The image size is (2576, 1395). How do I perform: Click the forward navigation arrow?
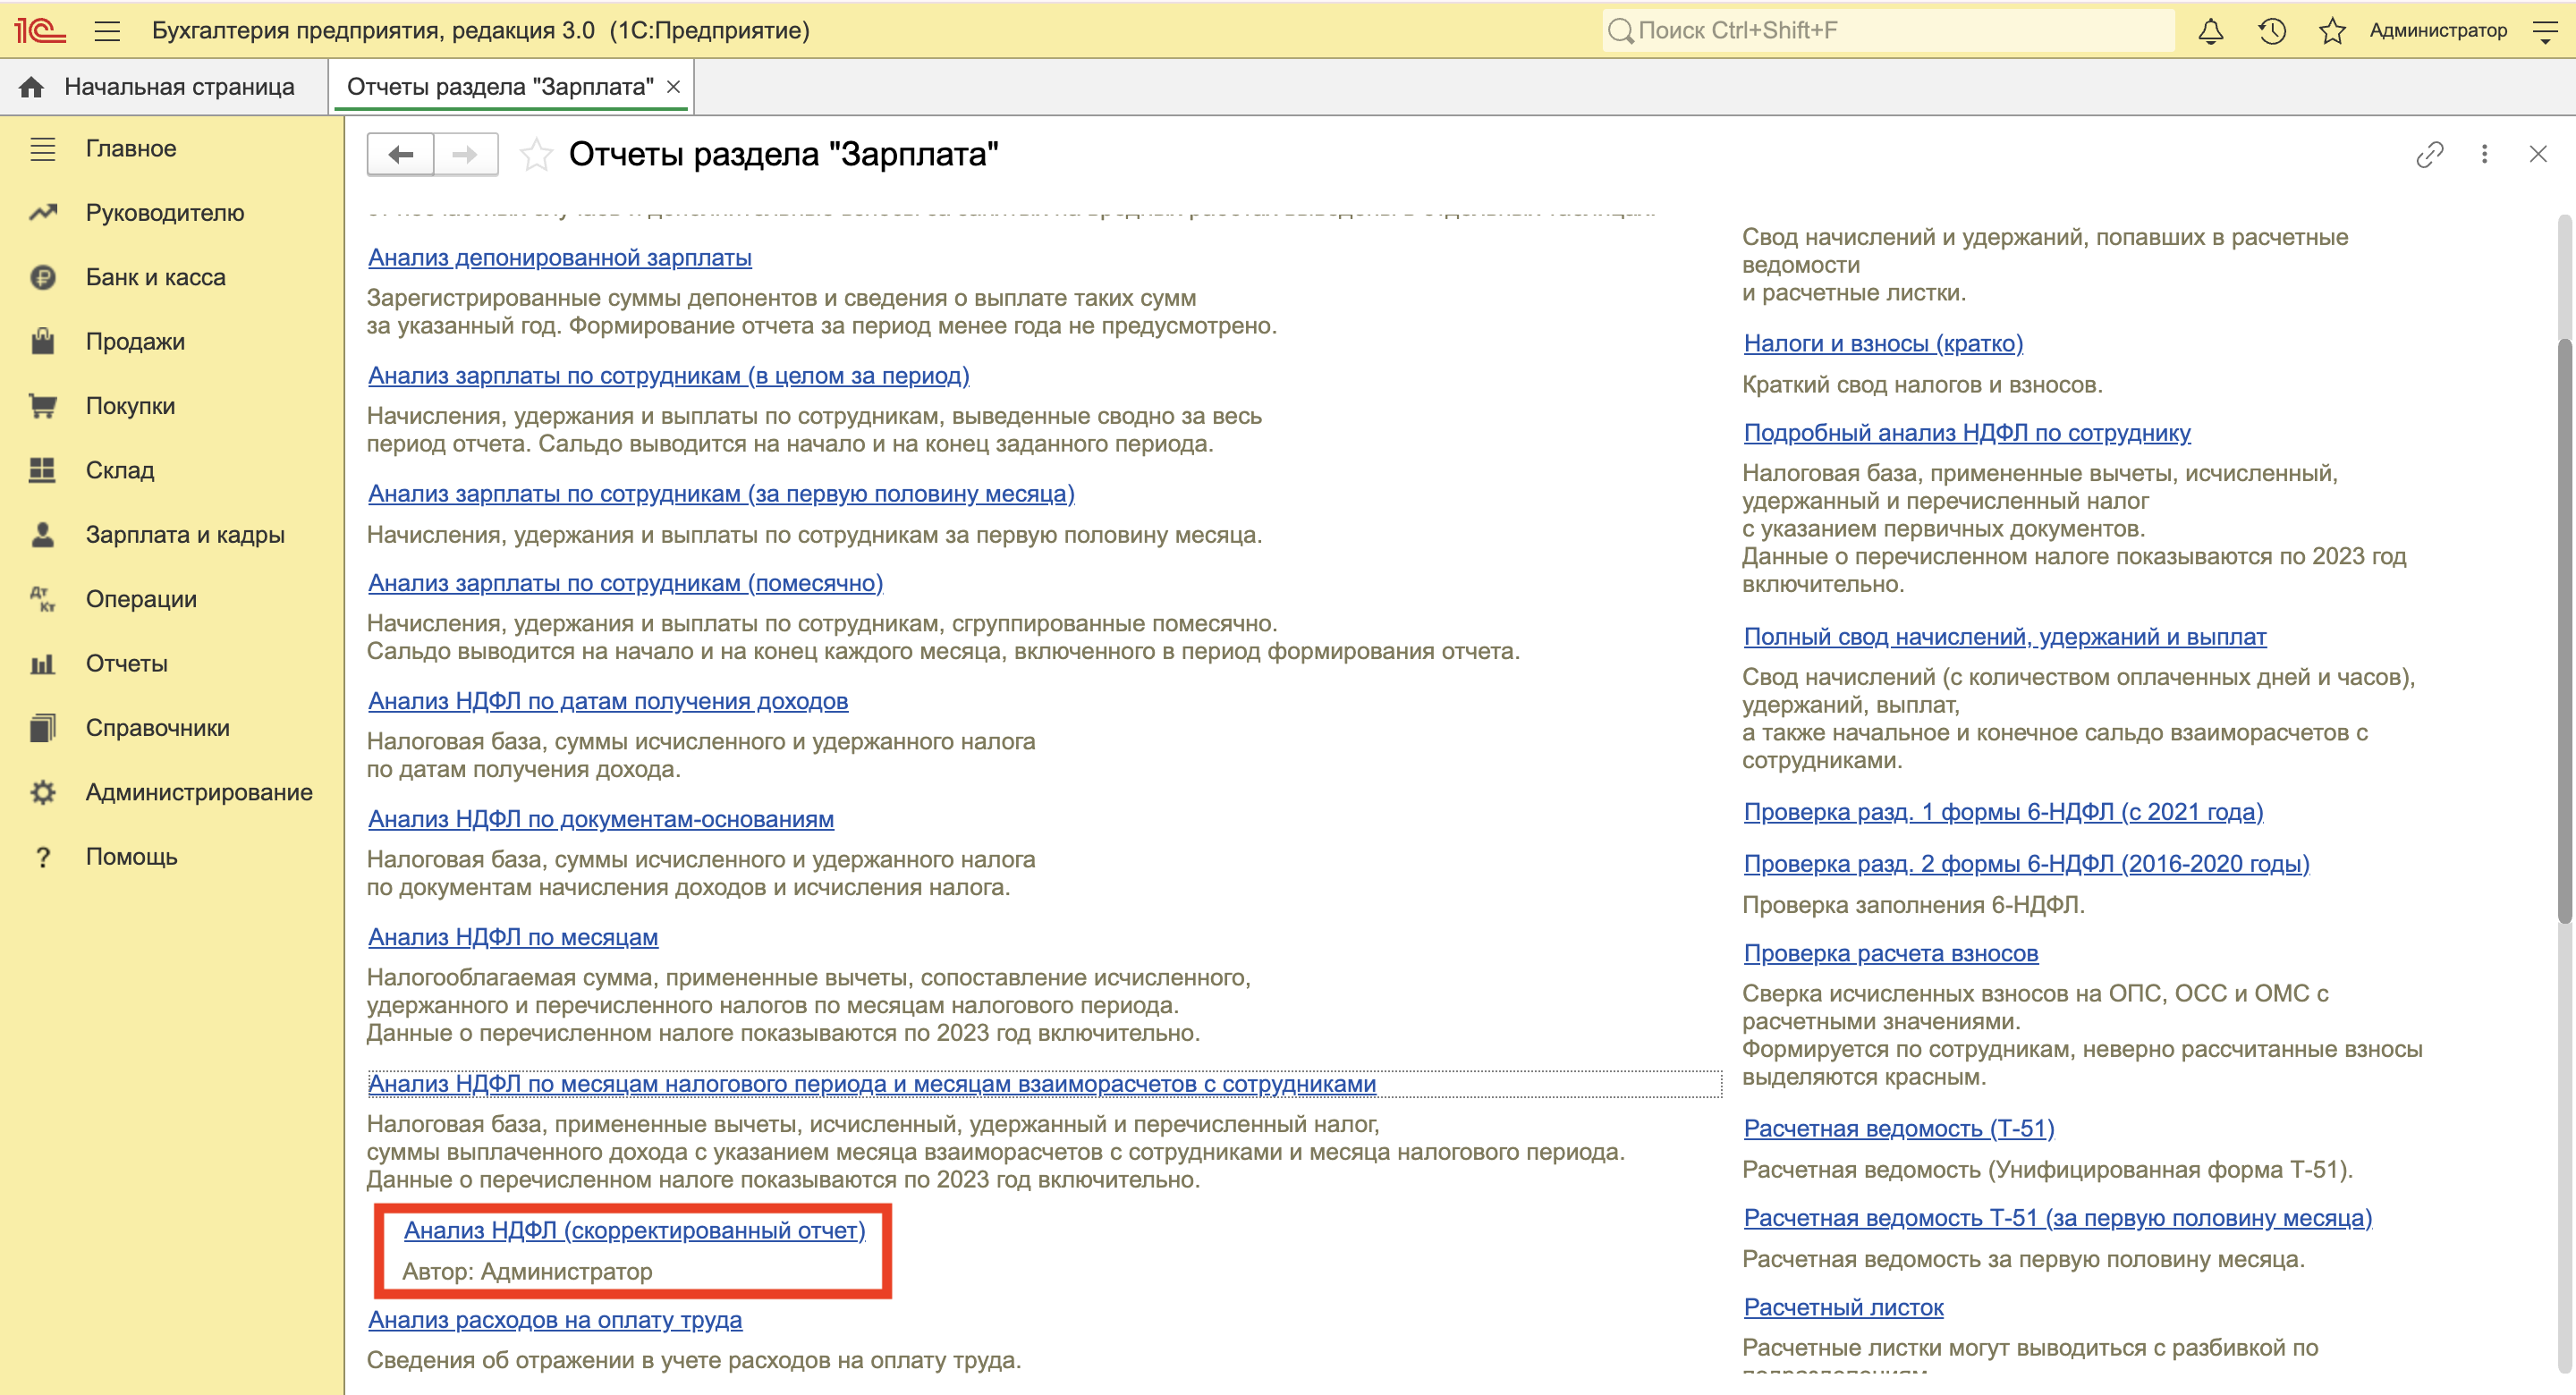point(465,154)
